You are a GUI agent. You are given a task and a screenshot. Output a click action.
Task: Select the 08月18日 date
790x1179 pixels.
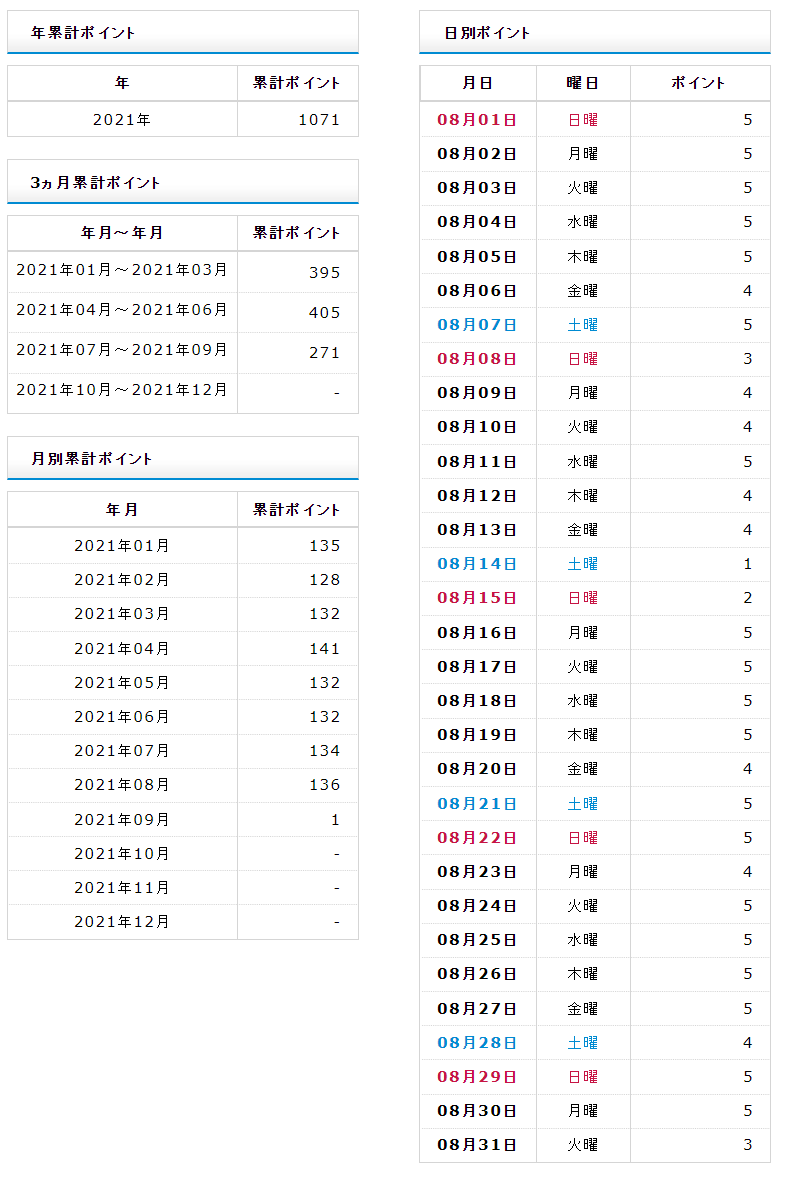pos(477,701)
